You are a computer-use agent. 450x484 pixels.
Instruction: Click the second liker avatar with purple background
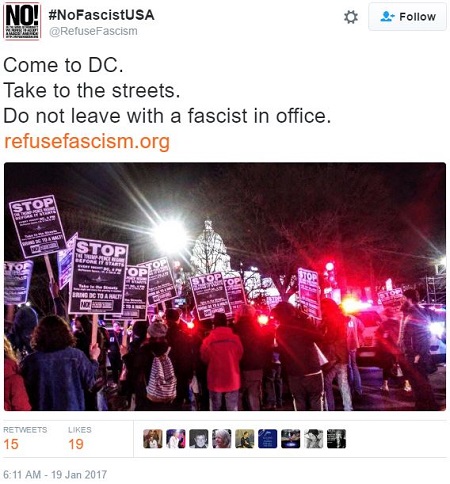pyautogui.click(x=176, y=439)
